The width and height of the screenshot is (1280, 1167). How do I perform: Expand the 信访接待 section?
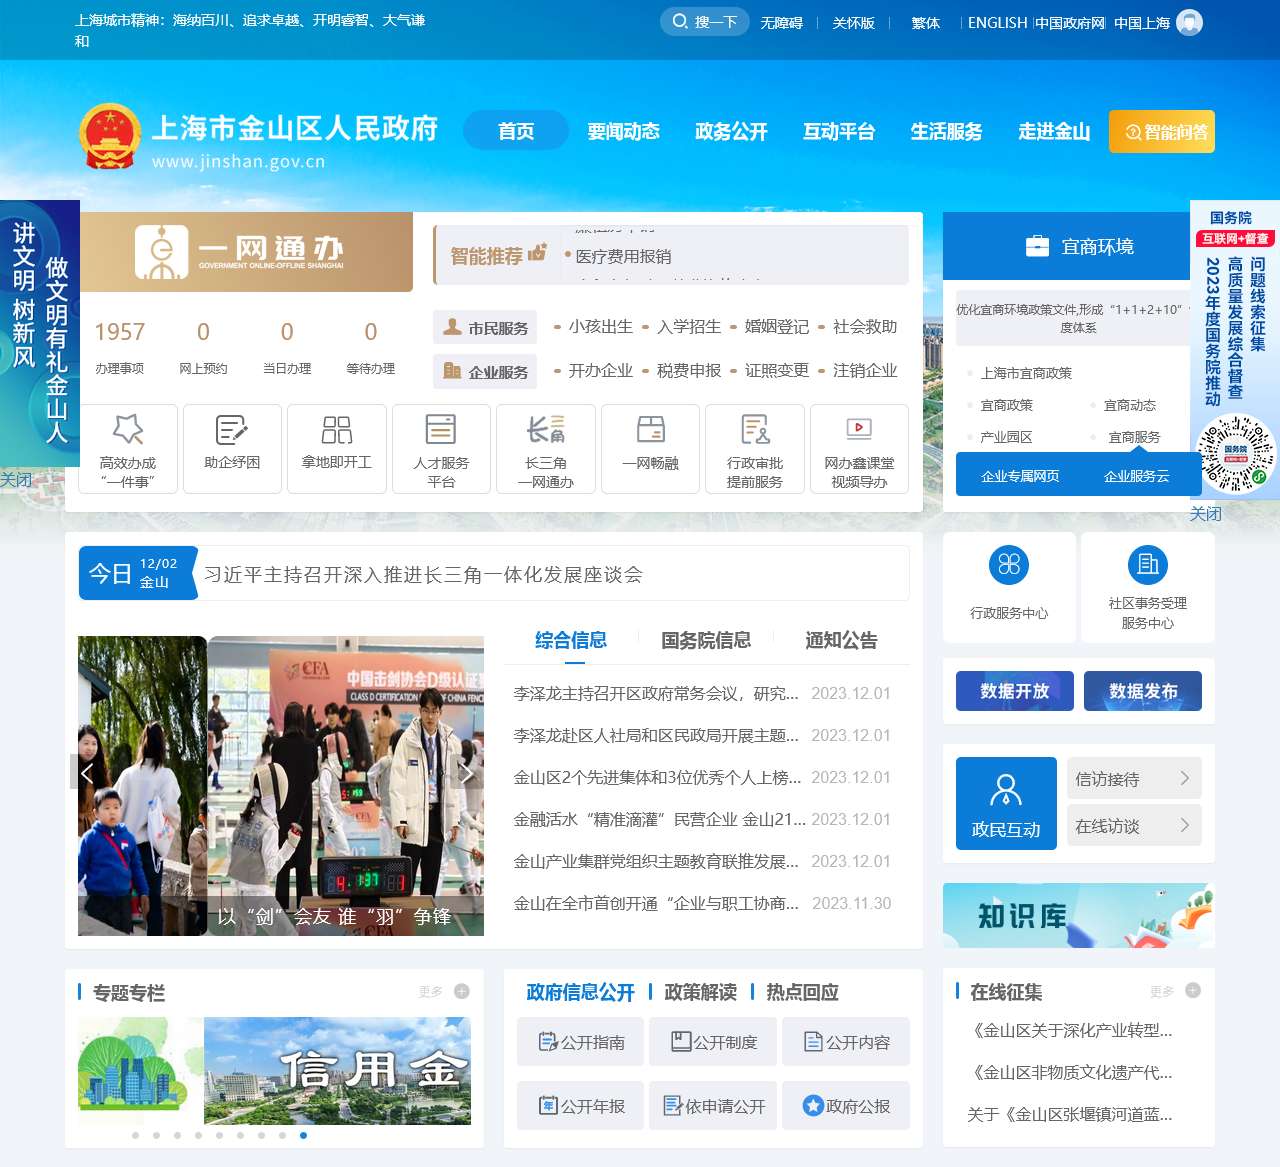(1134, 778)
